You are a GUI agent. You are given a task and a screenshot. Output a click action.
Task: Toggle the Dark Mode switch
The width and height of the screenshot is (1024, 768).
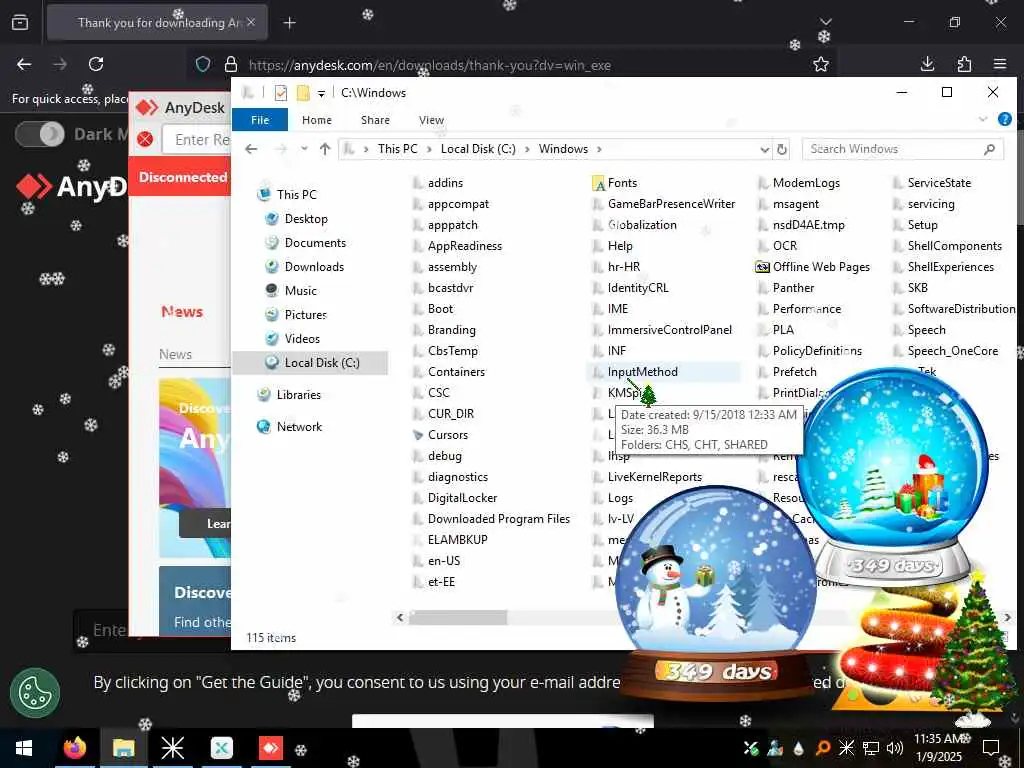40,135
